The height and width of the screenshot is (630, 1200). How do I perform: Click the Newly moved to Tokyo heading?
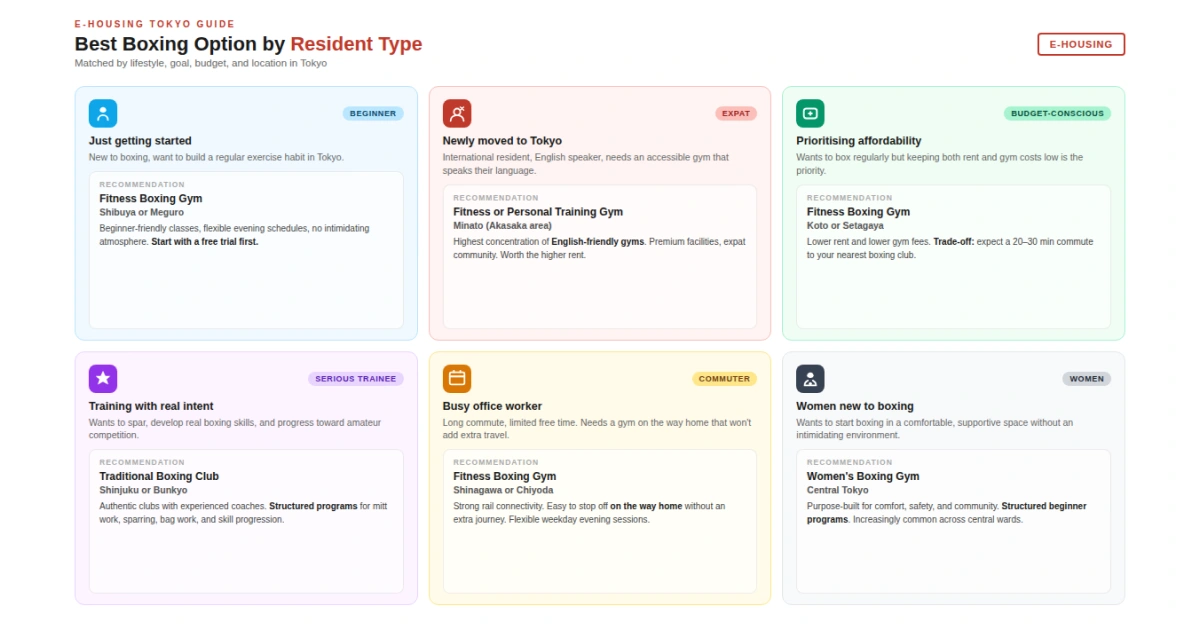click(x=502, y=141)
